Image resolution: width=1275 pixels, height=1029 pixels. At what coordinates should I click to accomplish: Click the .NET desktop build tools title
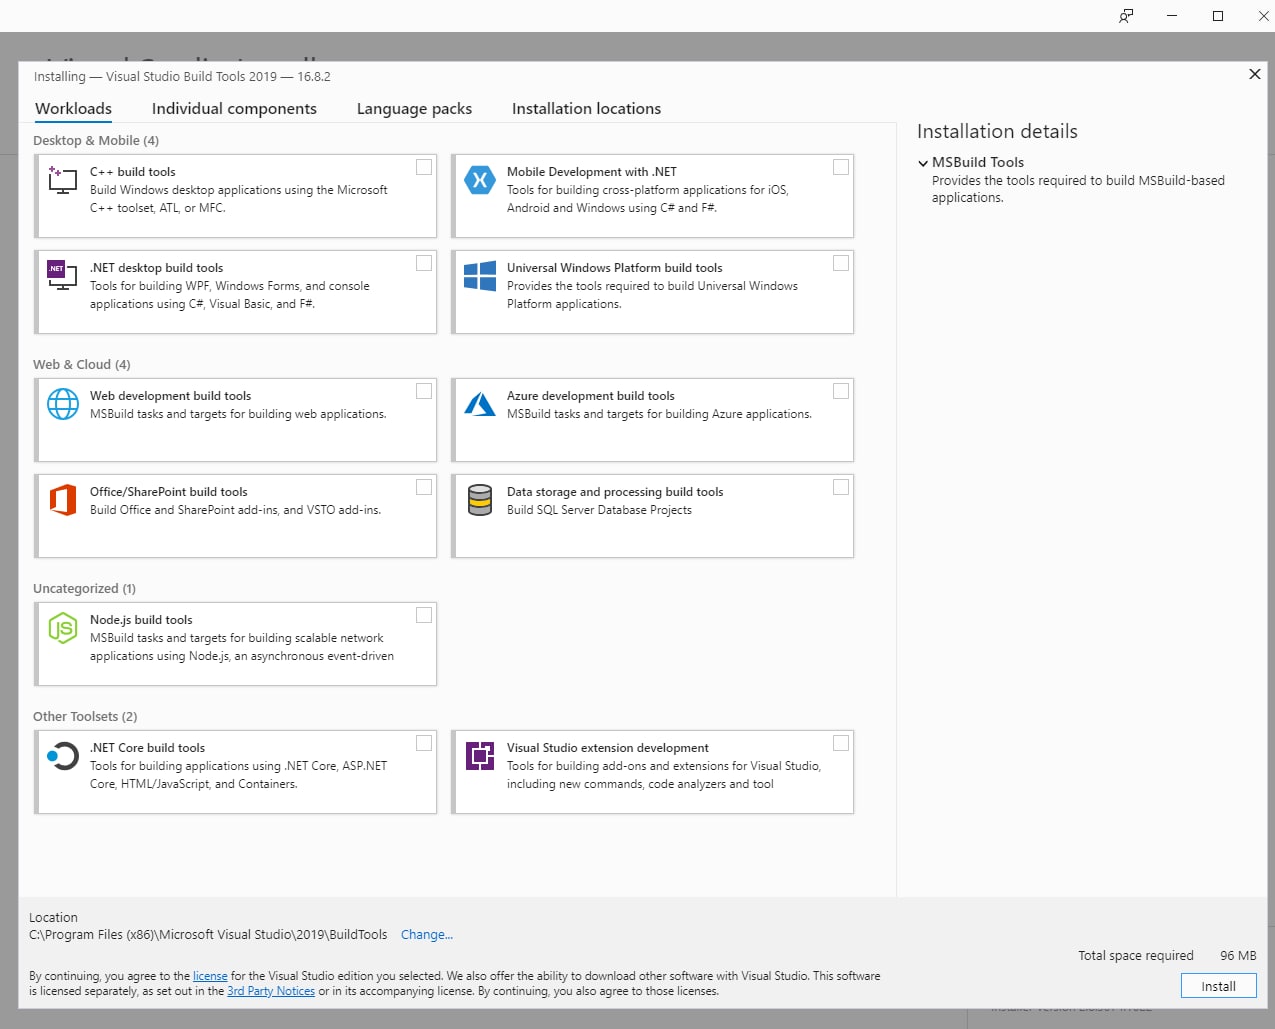(x=156, y=268)
